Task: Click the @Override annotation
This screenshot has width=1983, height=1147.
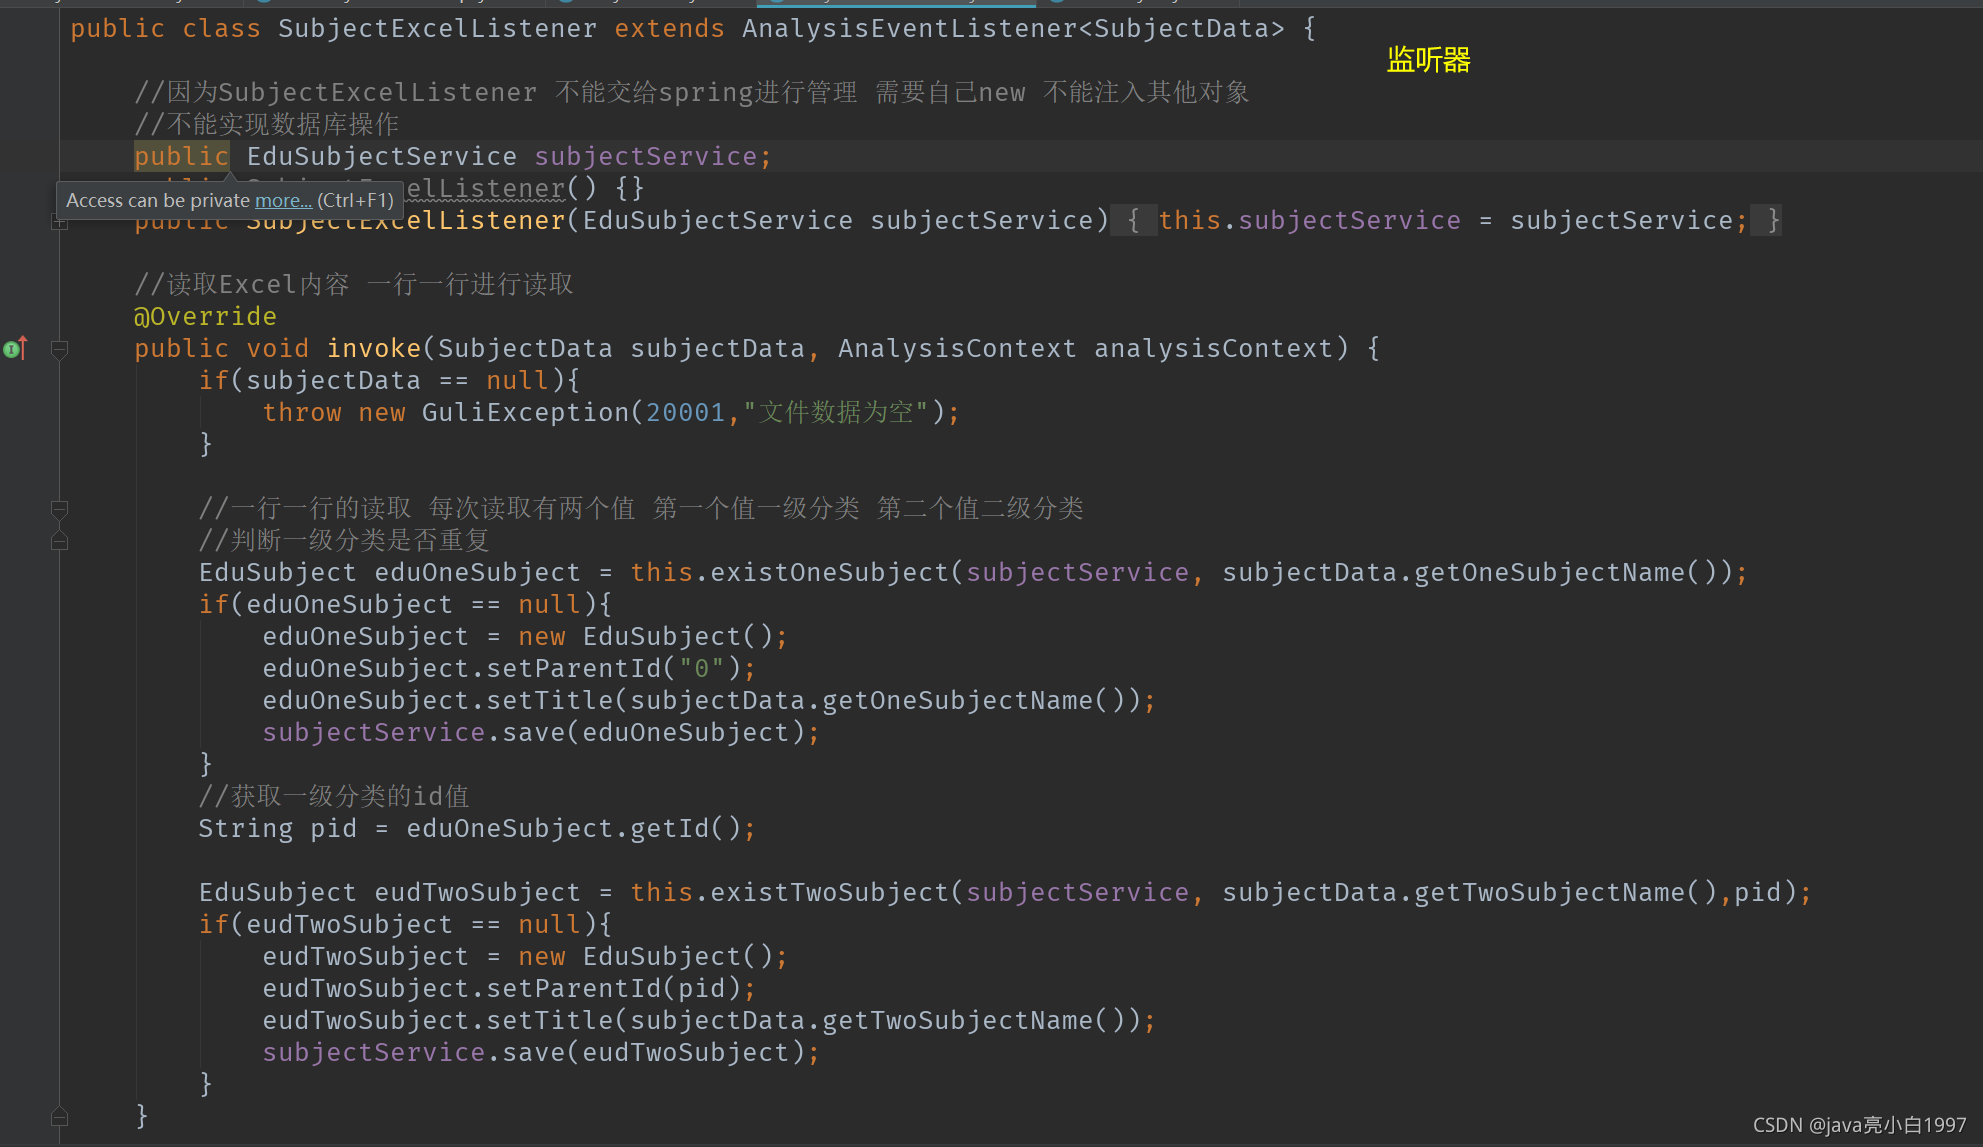Action: tap(205, 316)
